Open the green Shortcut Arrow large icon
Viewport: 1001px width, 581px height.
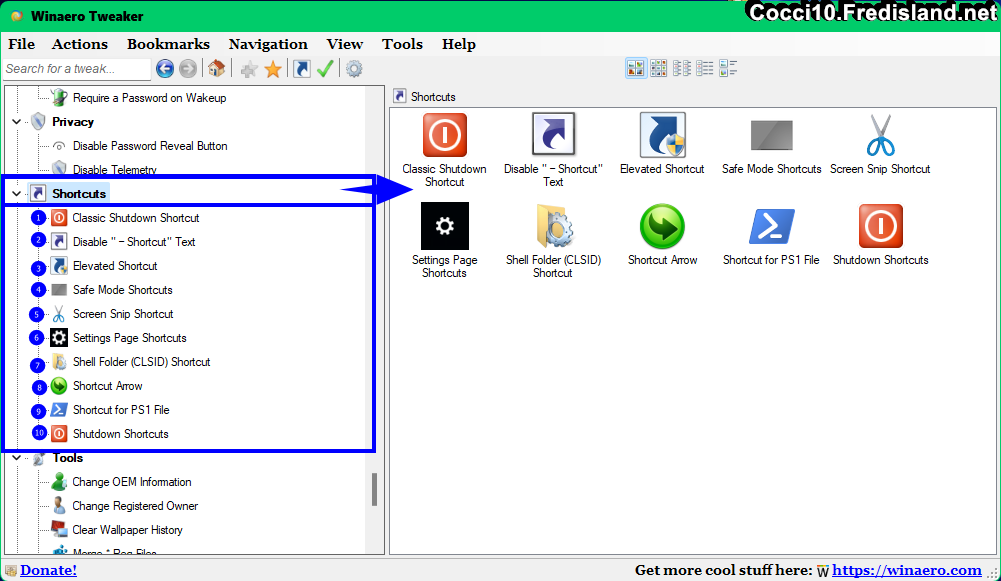click(663, 226)
